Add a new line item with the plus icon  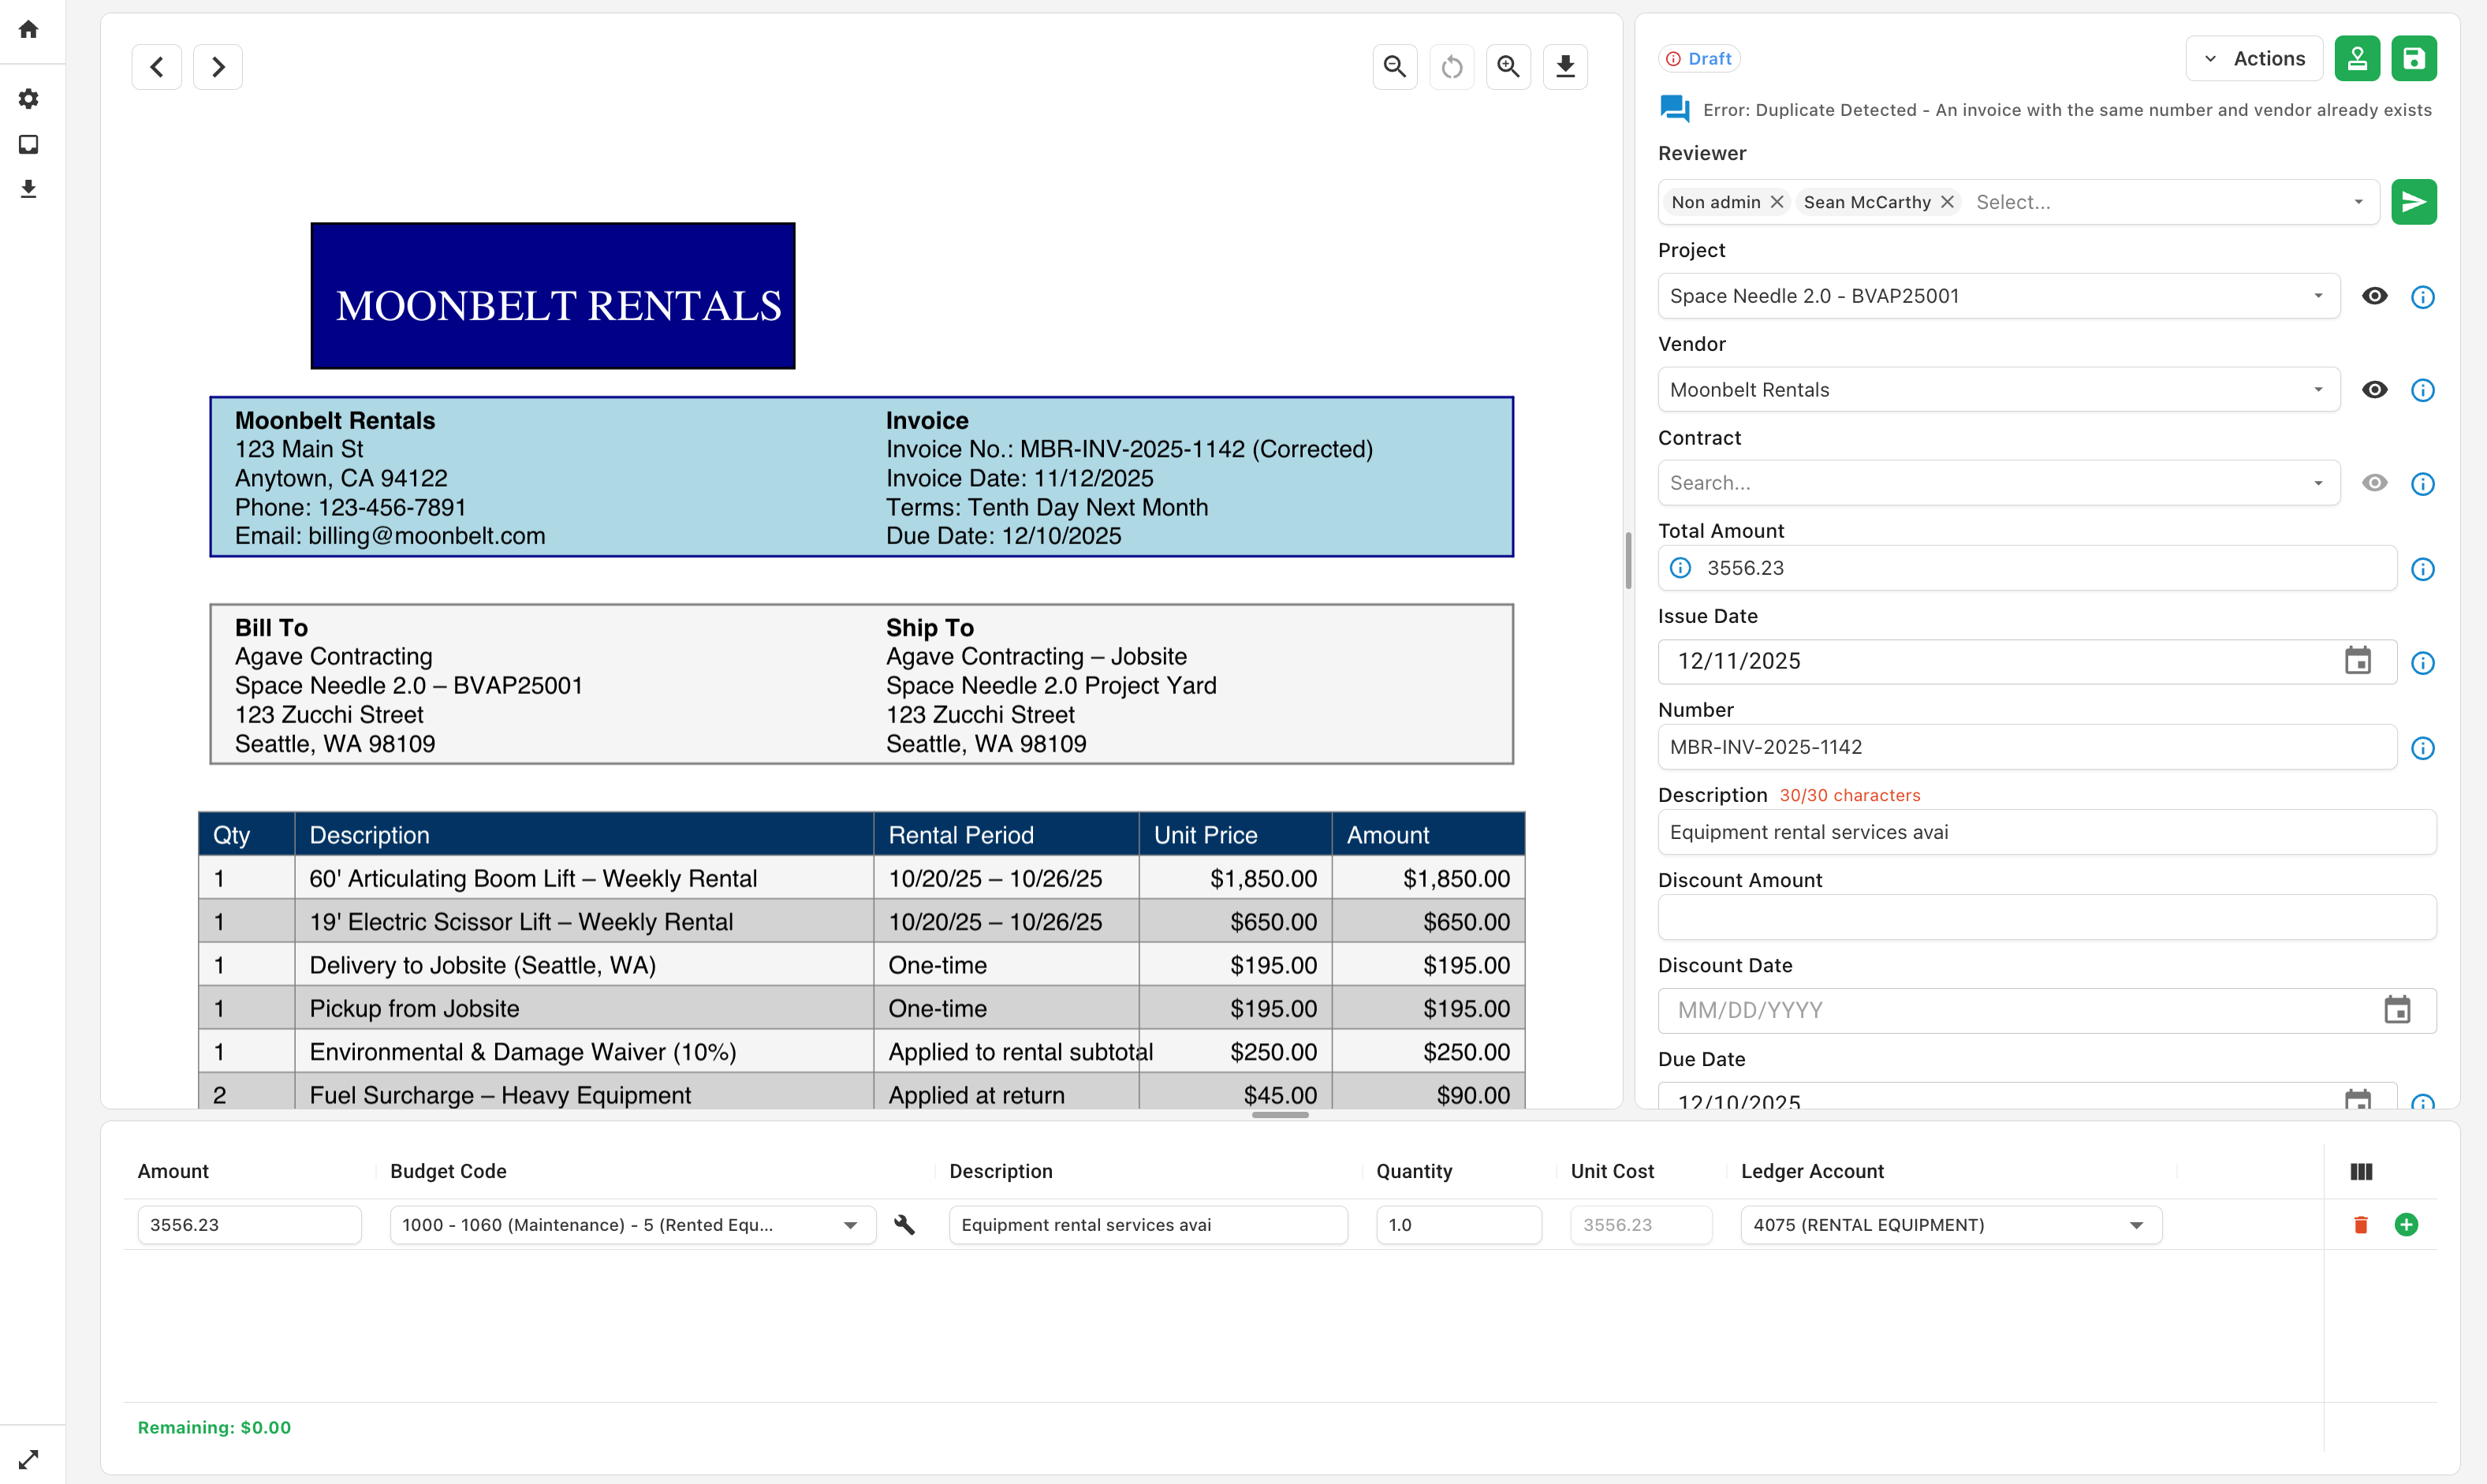coord(2407,1224)
